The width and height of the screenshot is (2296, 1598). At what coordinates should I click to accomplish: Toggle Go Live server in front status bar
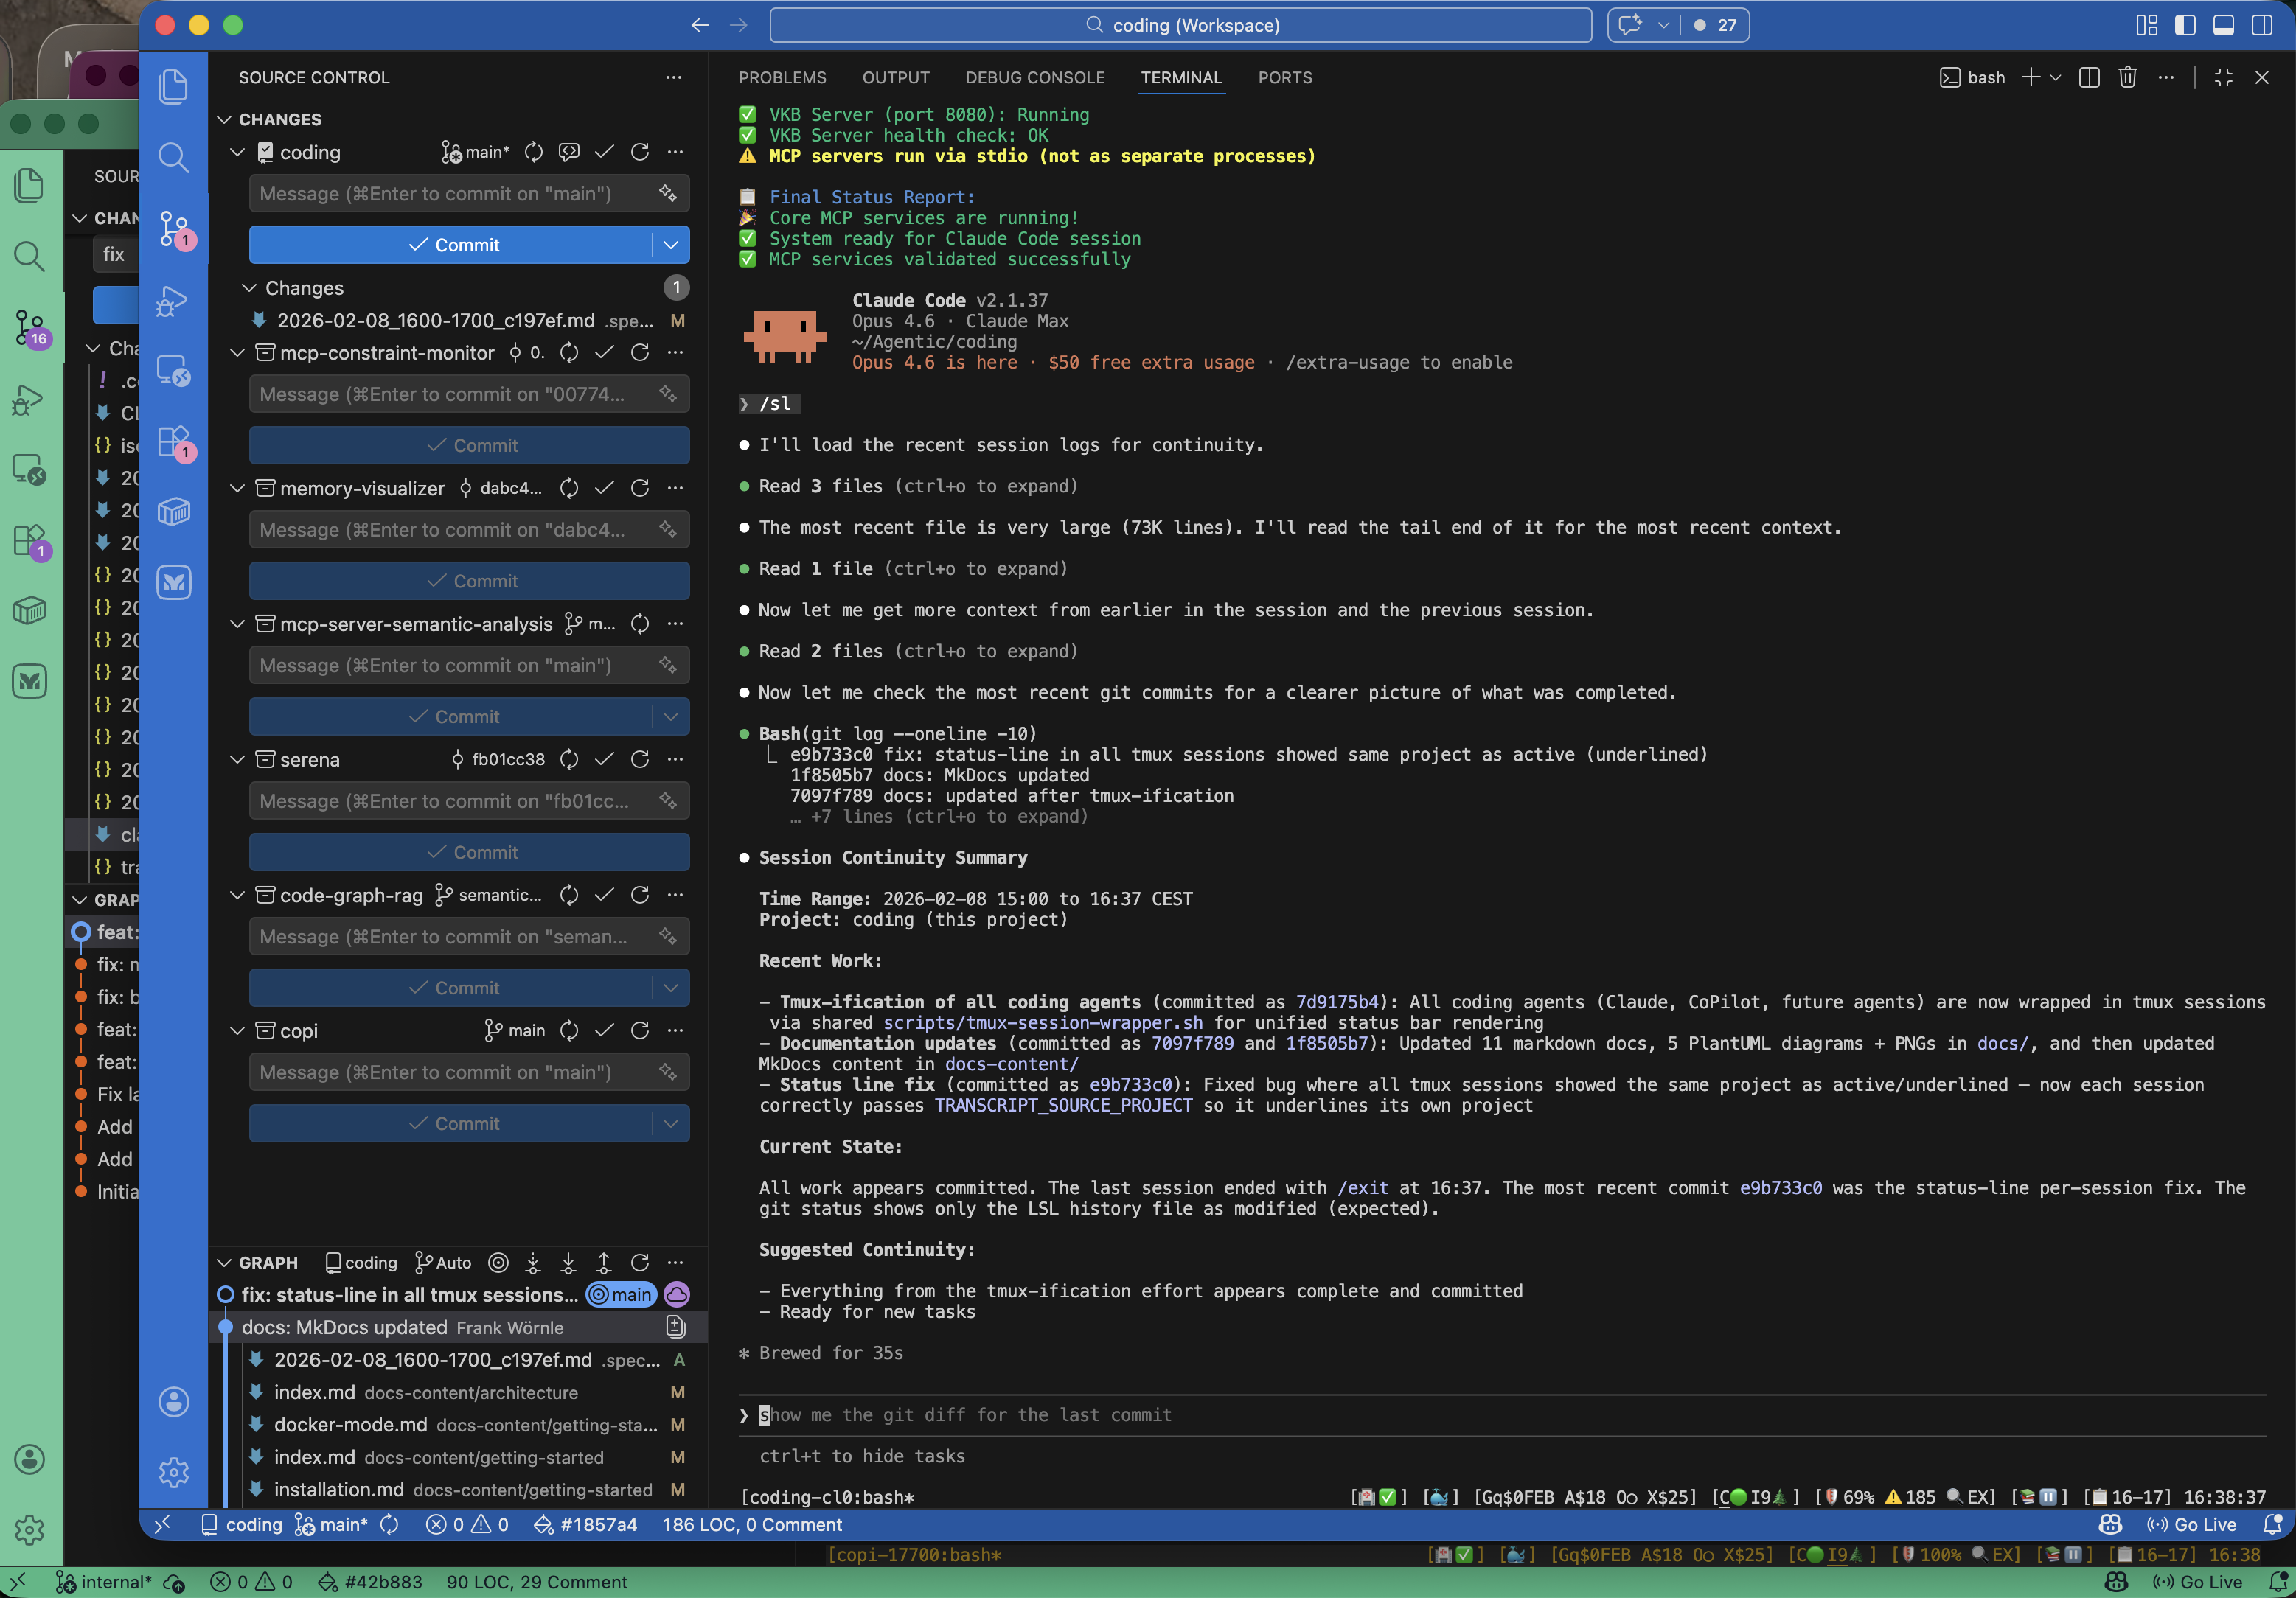pos(2192,1525)
